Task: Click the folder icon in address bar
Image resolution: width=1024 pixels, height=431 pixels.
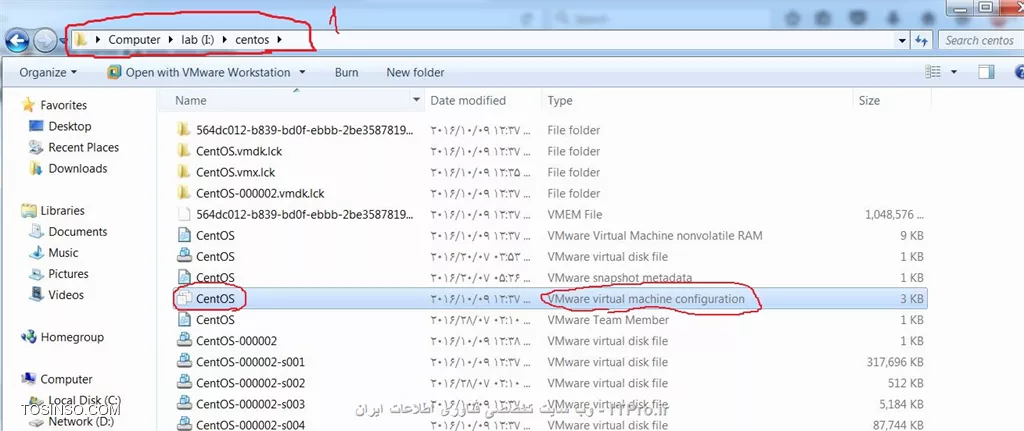Action: (81, 40)
